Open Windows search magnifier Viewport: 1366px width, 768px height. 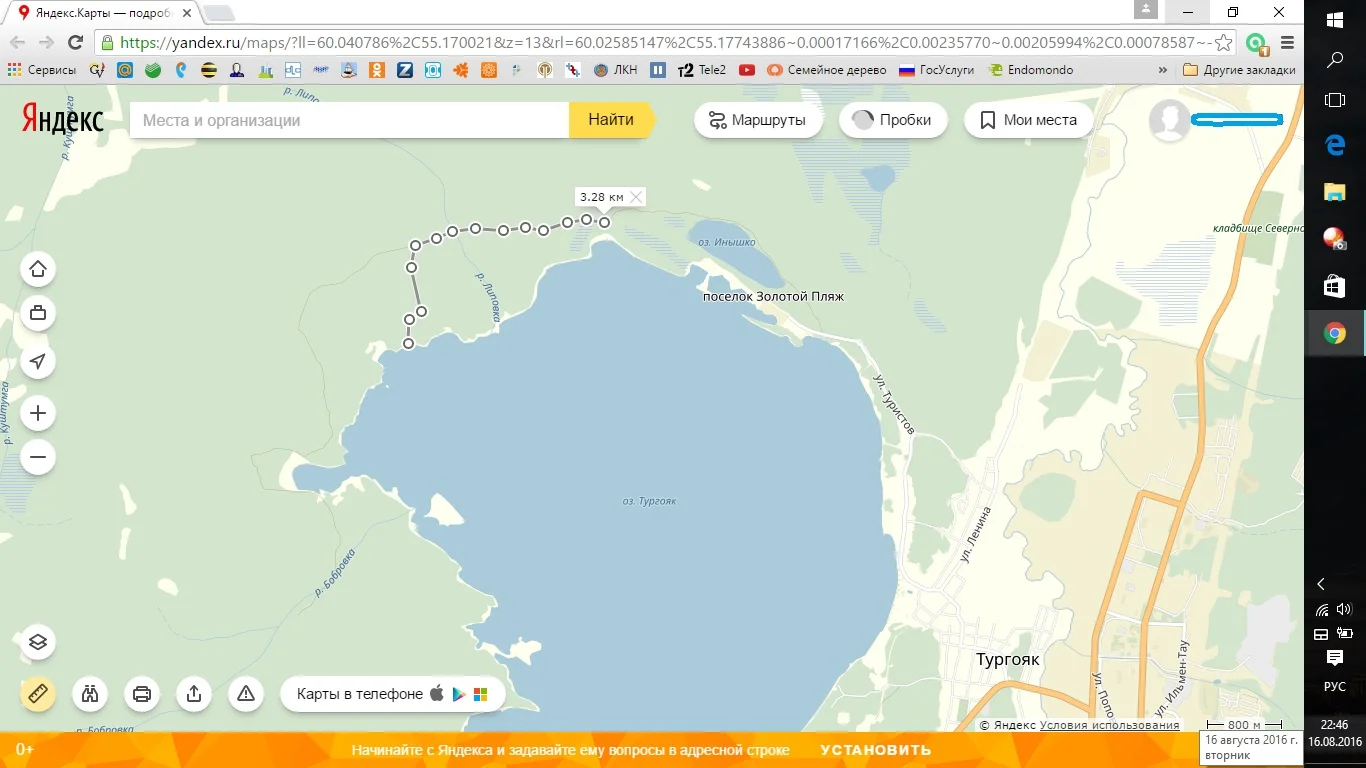click(x=1335, y=60)
